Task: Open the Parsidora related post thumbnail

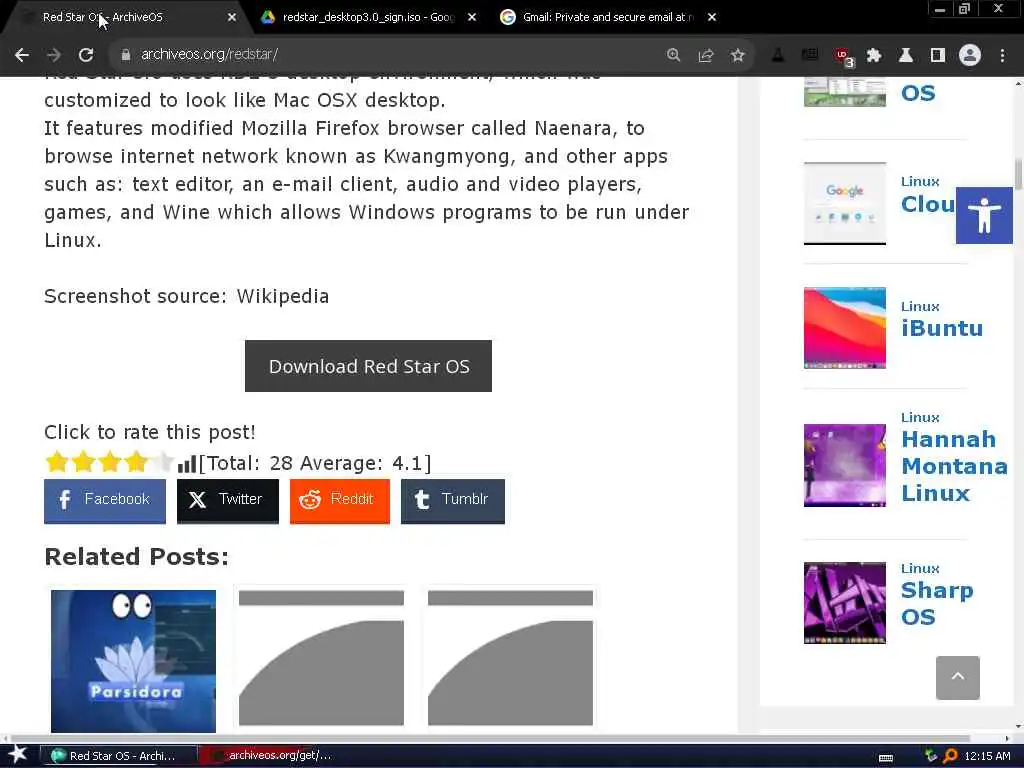Action: [133, 661]
